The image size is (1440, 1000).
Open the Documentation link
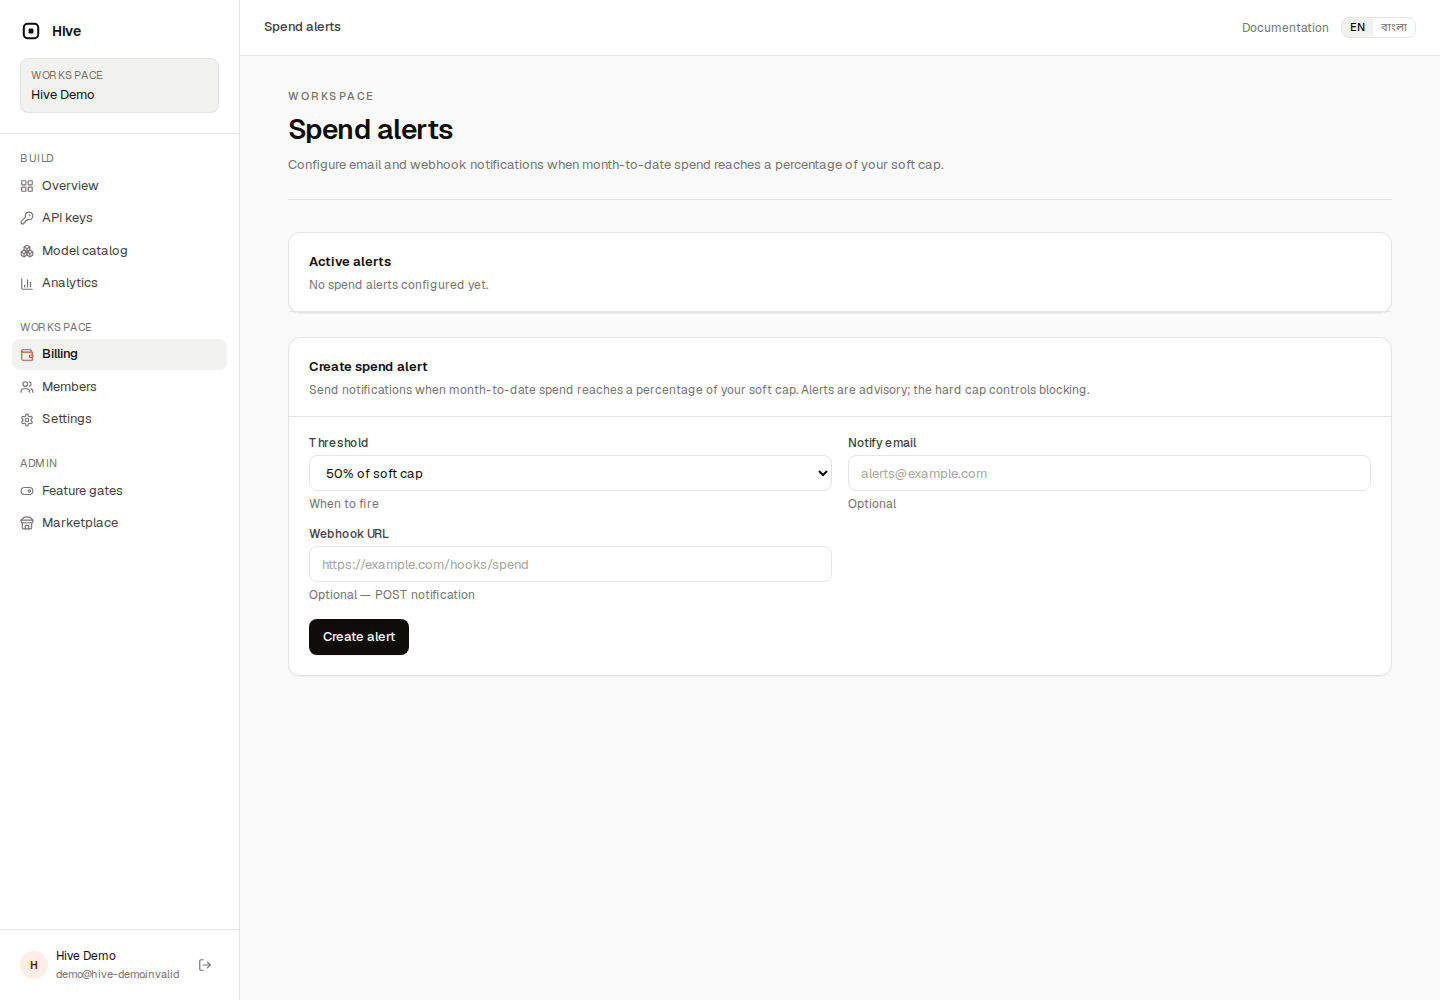click(1285, 28)
